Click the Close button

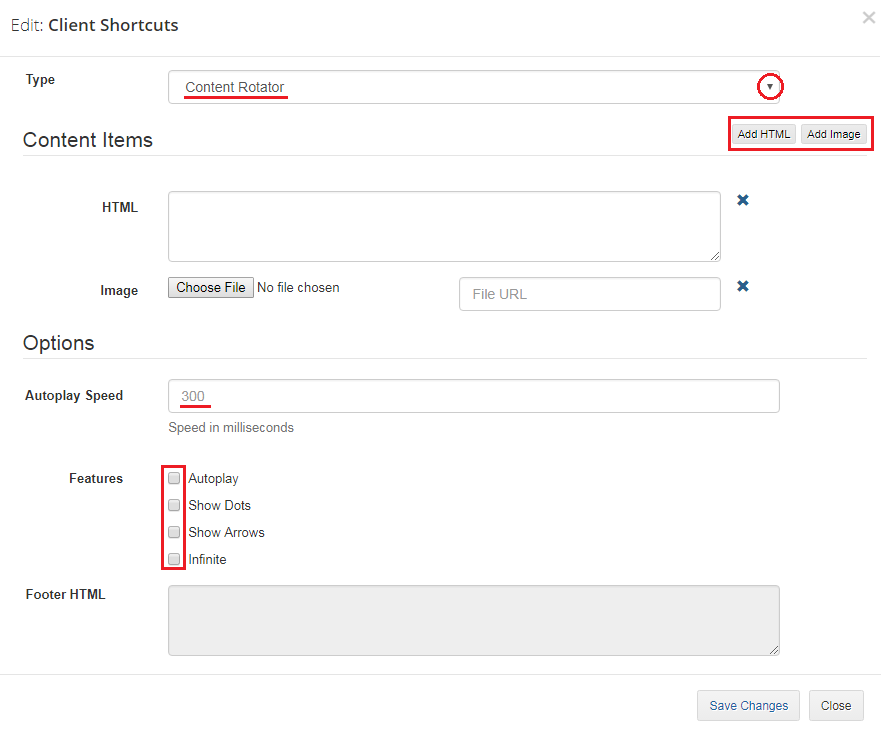(x=836, y=706)
